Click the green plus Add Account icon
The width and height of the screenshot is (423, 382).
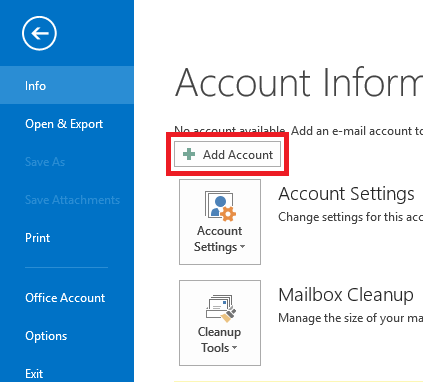click(x=189, y=154)
